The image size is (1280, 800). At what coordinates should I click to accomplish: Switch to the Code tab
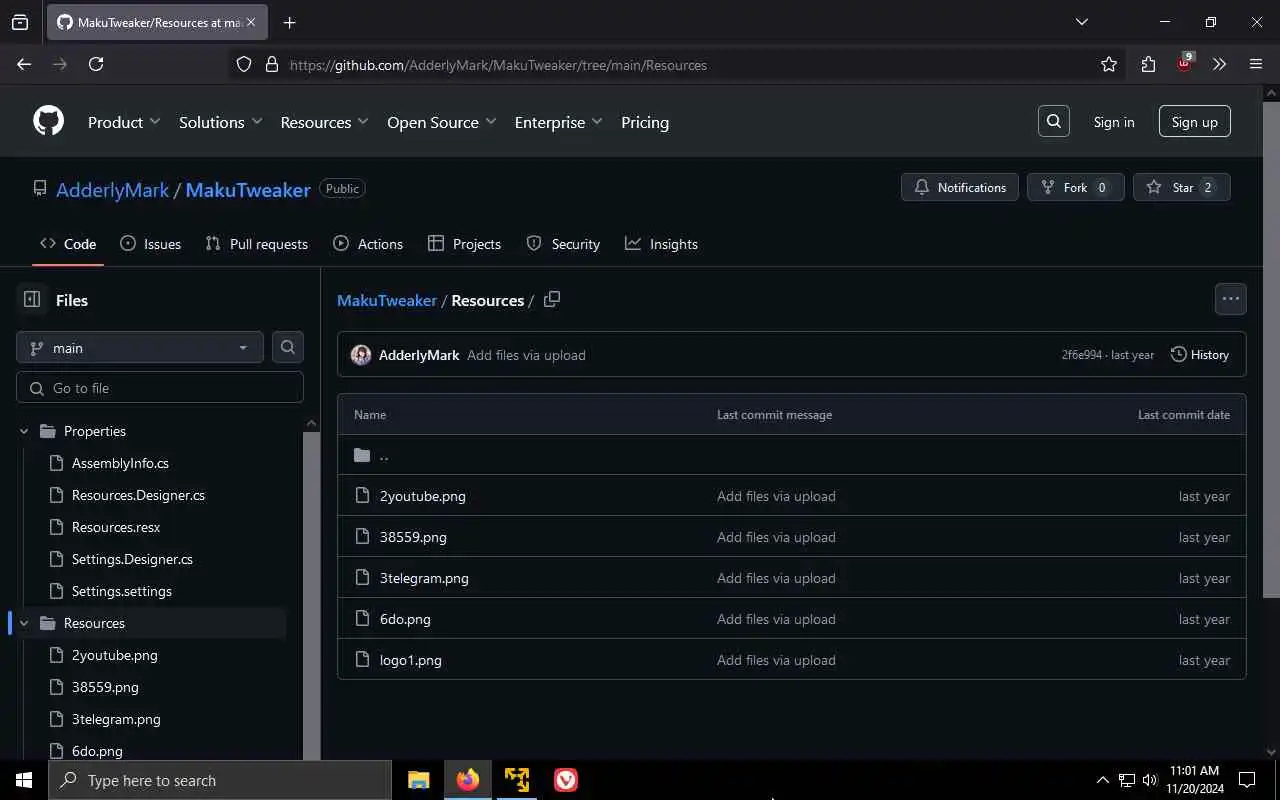[x=68, y=244]
